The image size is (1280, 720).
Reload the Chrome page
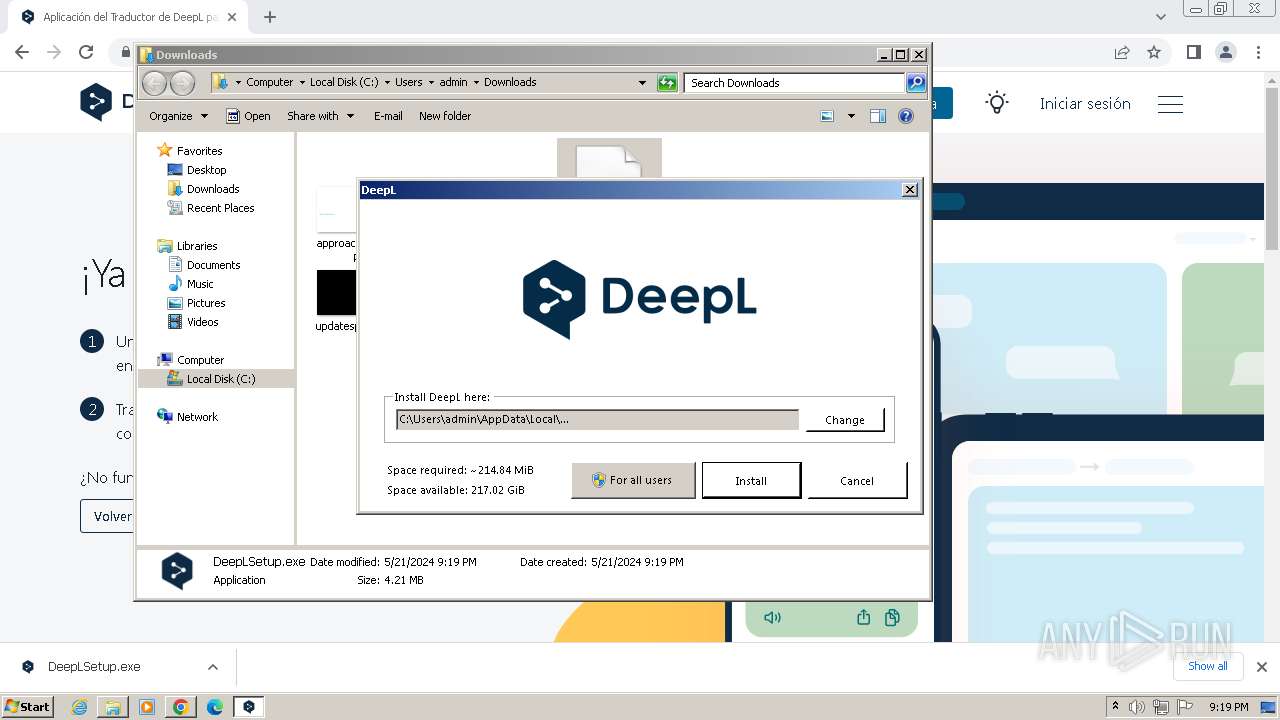pos(86,52)
